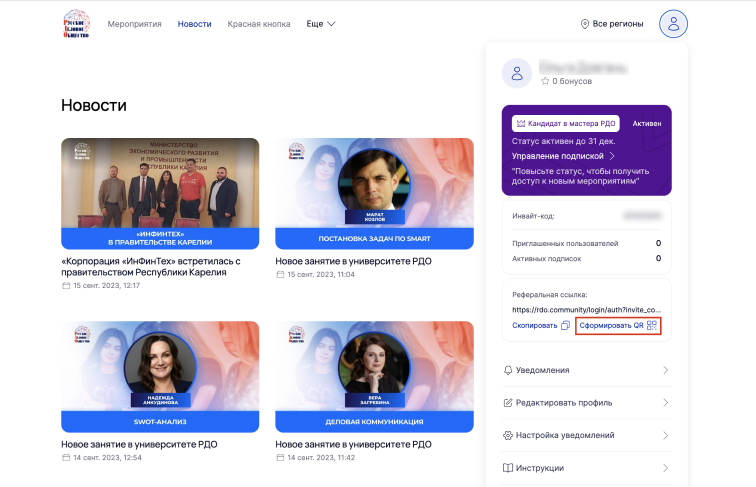This screenshot has height=487, width=756.
Task: Open the Мероприятия menu item
Action: click(x=135, y=23)
